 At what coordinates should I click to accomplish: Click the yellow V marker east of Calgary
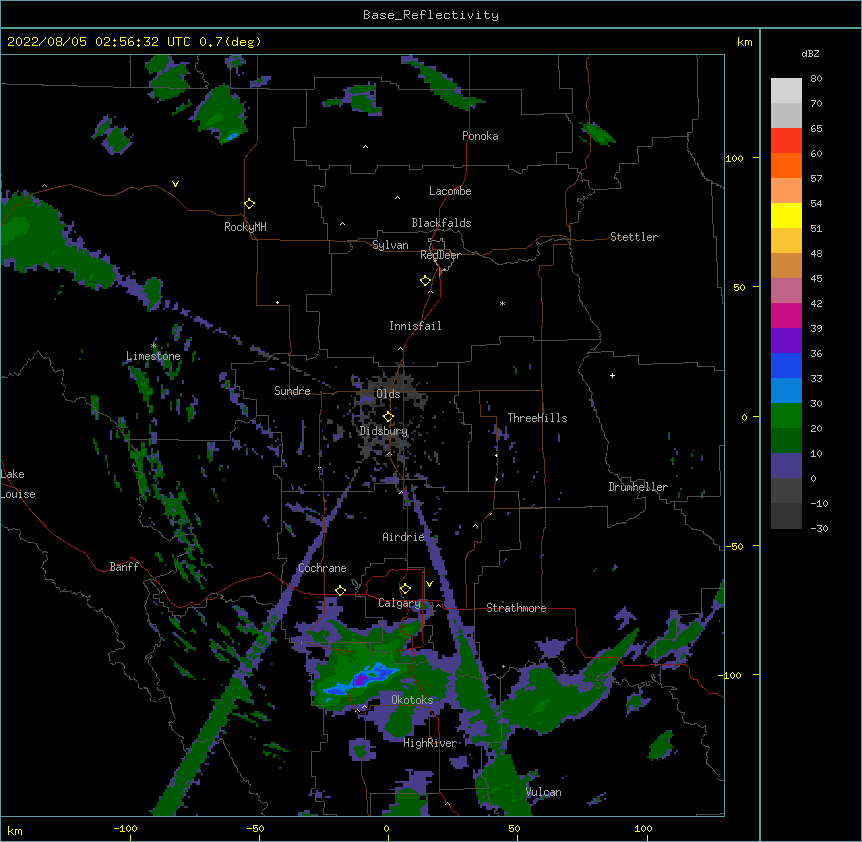[429, 584]
